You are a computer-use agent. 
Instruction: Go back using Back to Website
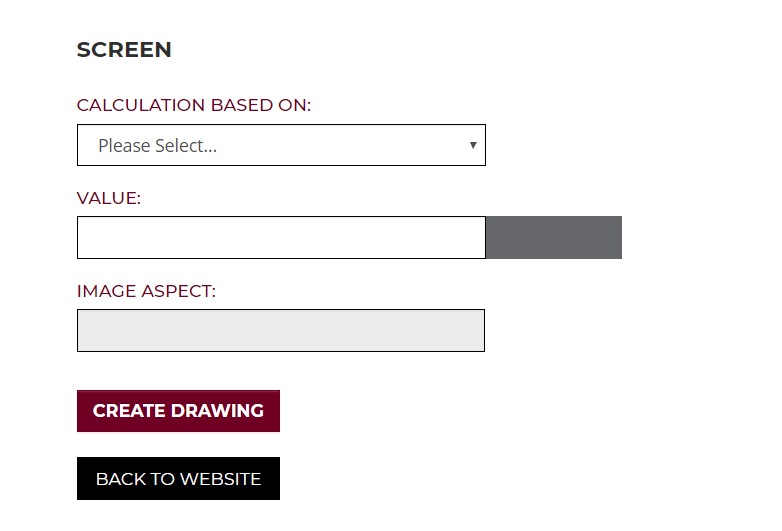[x=178, y=479]
